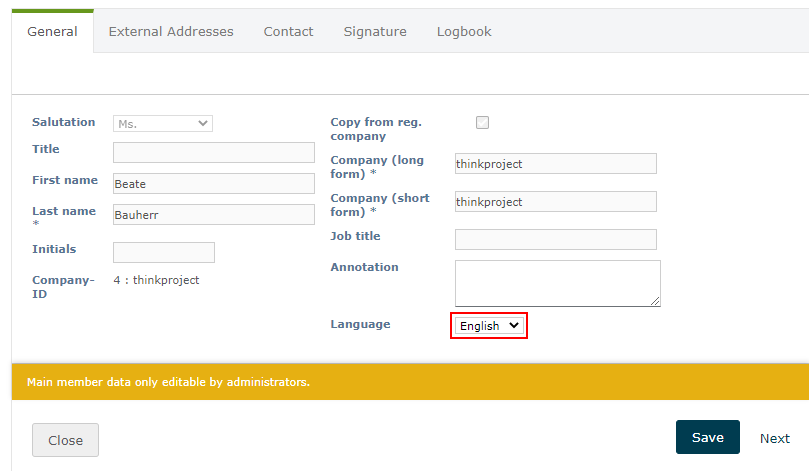Go to the Contact tab

point(288,32)
